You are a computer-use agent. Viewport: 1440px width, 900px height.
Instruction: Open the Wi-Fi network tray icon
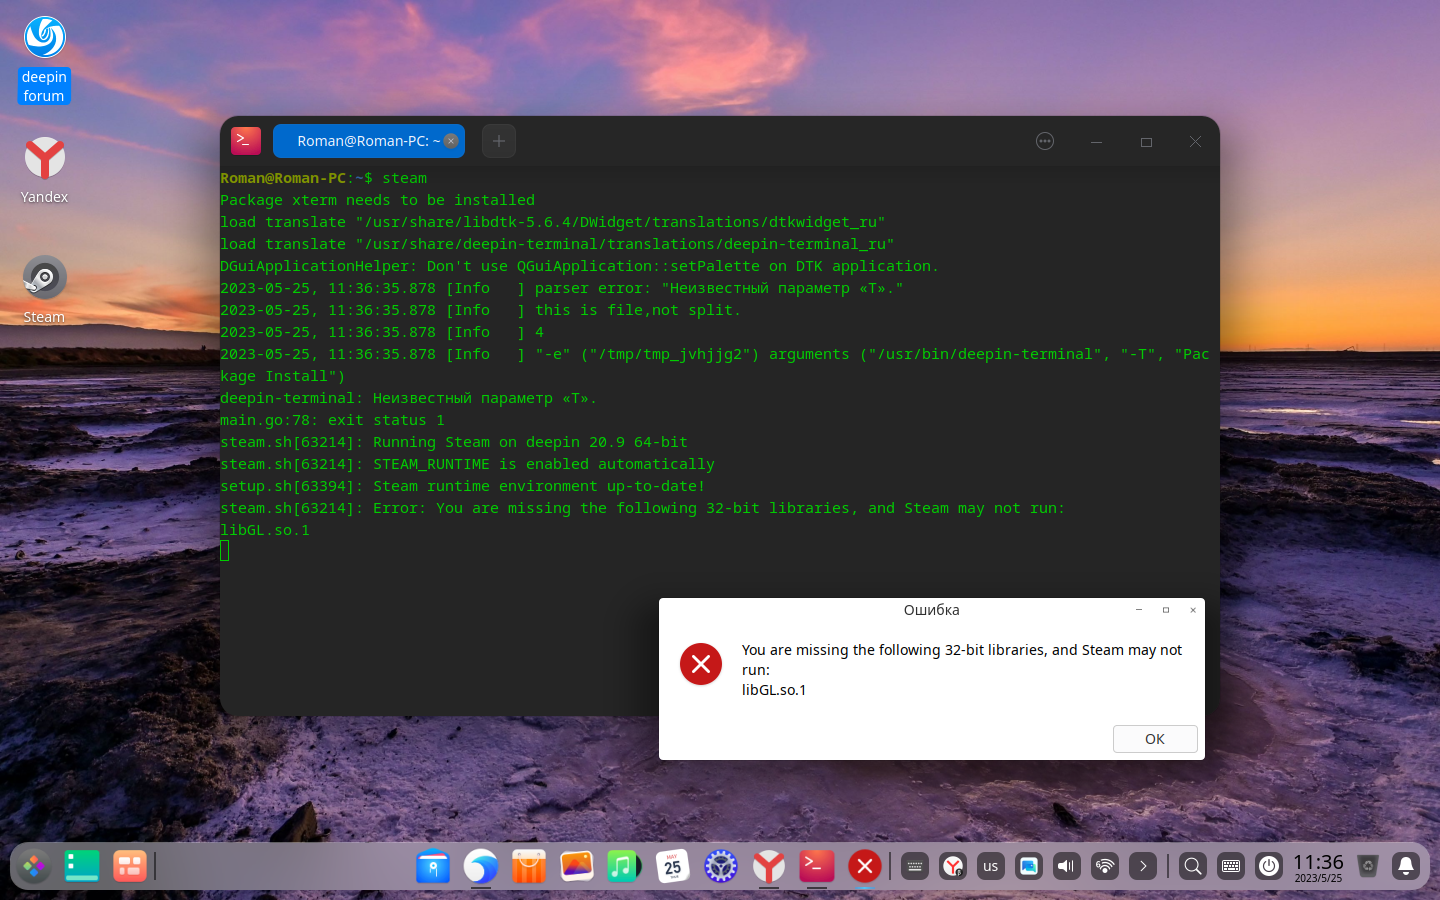(1105, 866)
